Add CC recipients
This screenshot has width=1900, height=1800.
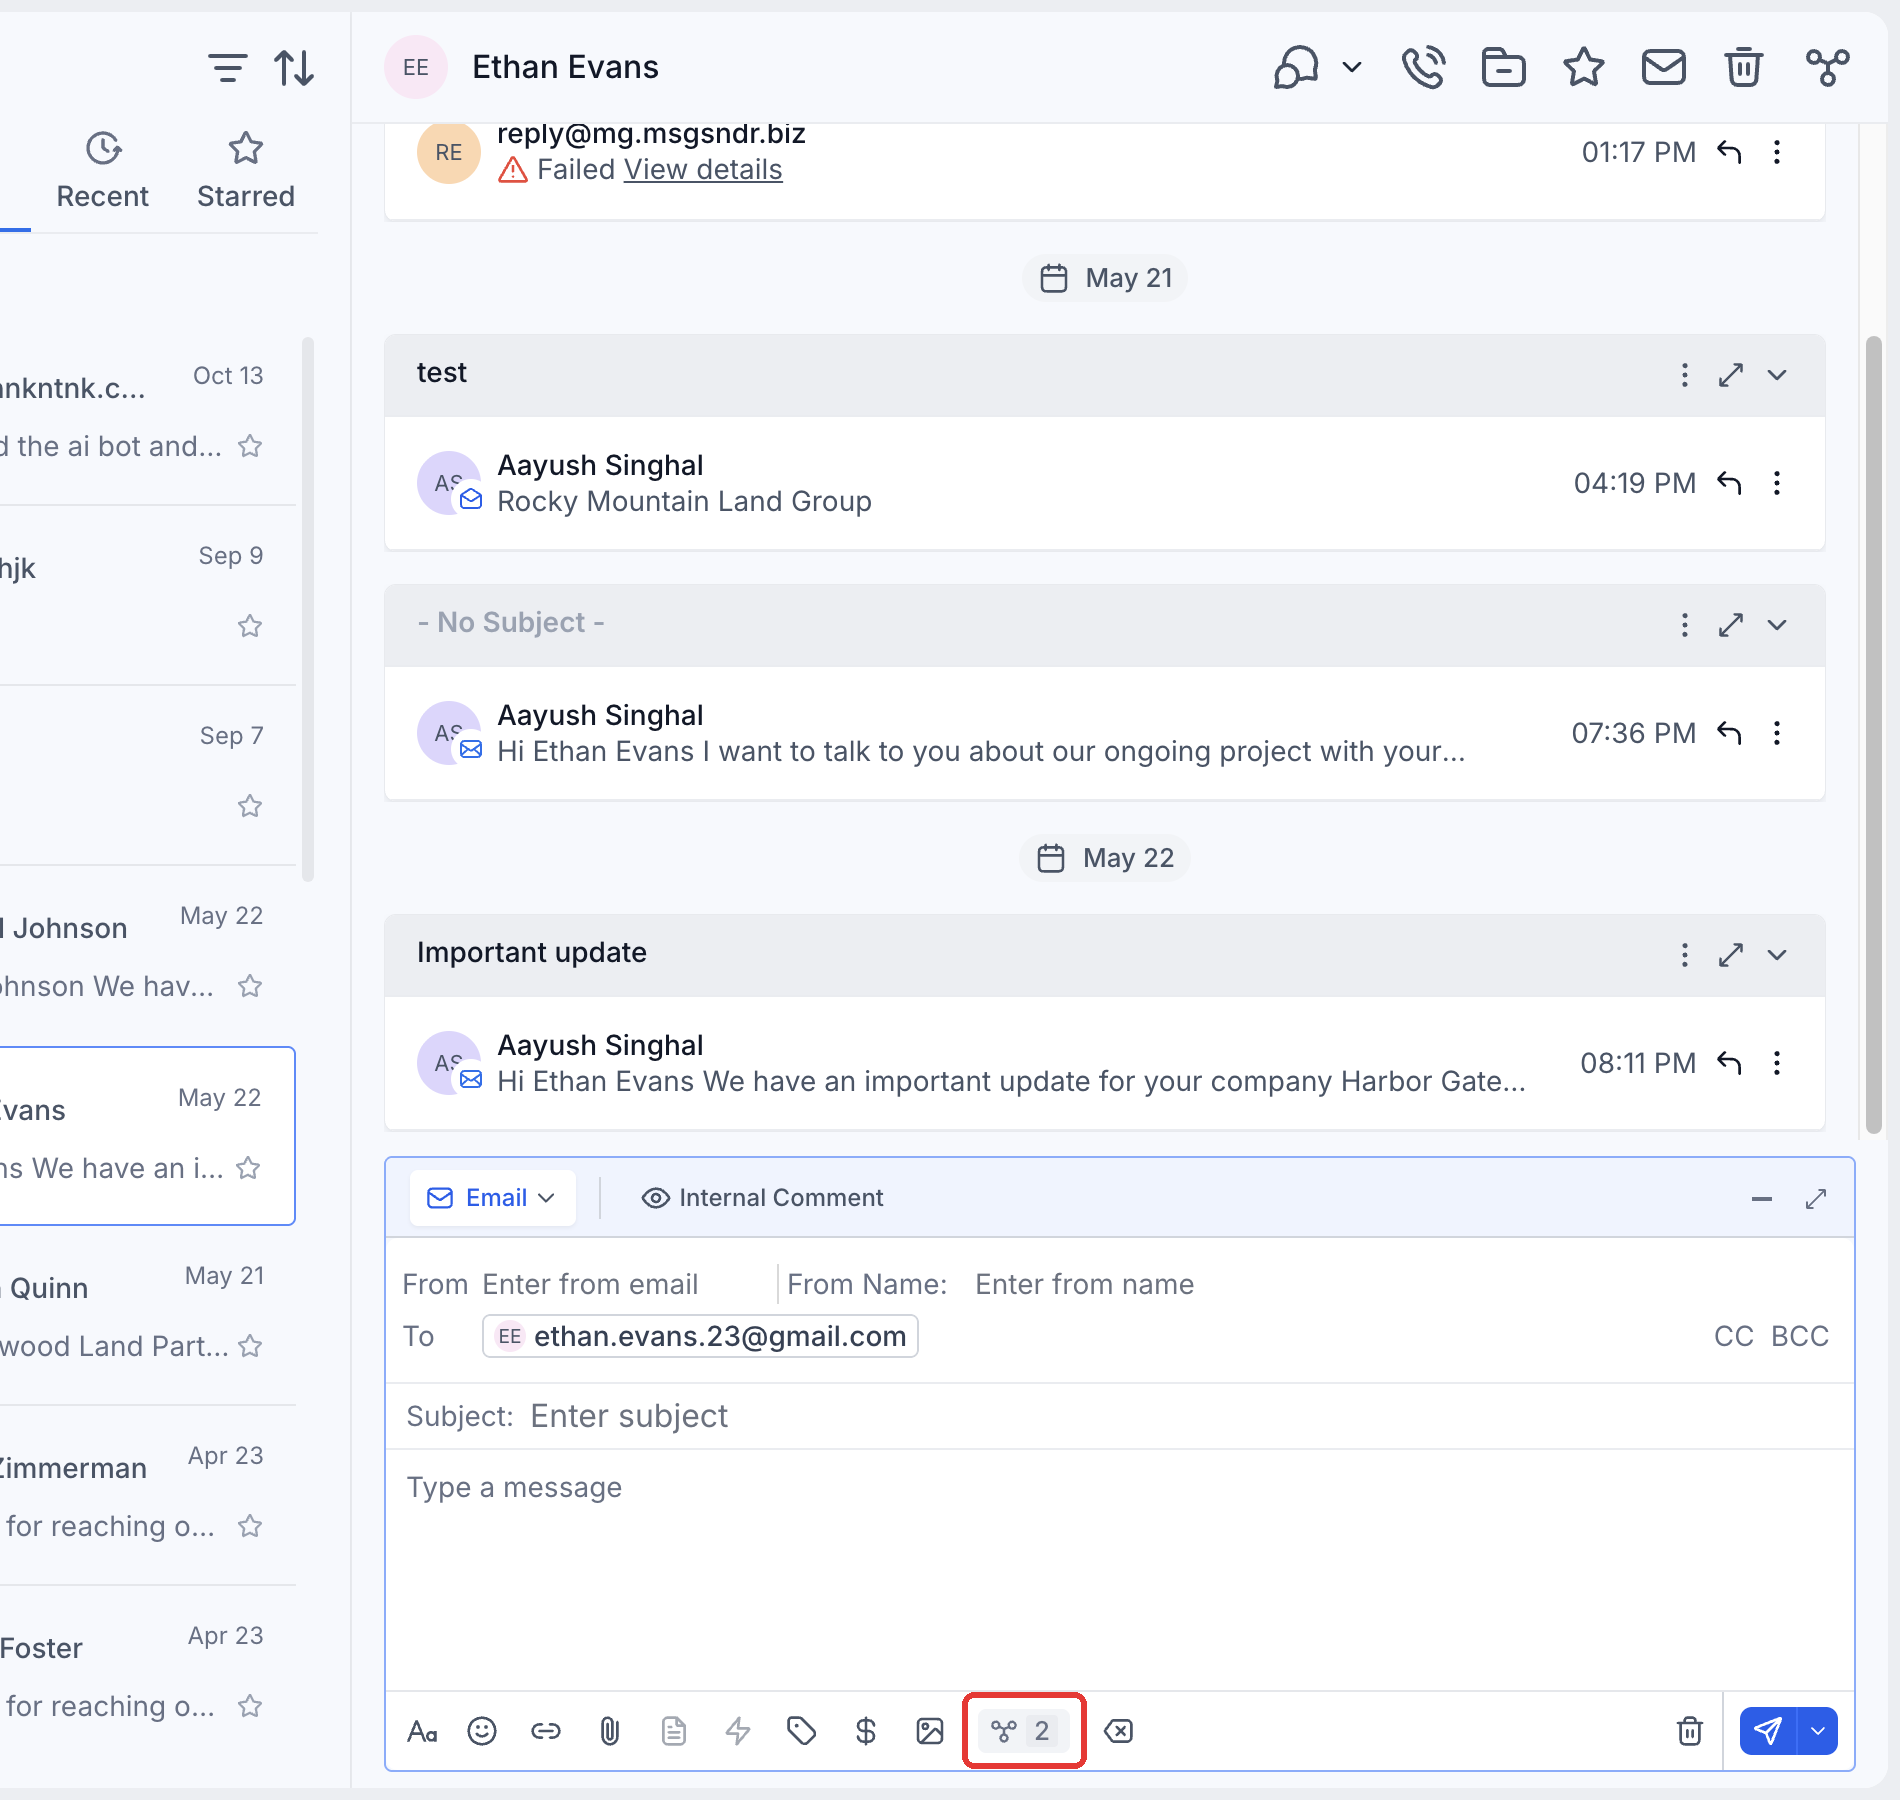tap(1733, 1336)
